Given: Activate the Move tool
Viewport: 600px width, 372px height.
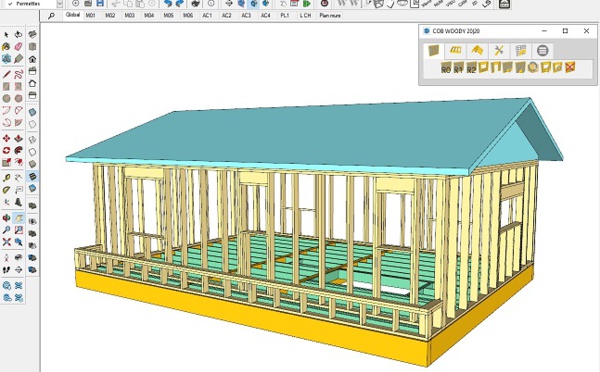Looking at the screenshot, I should (x=6, y=138).
